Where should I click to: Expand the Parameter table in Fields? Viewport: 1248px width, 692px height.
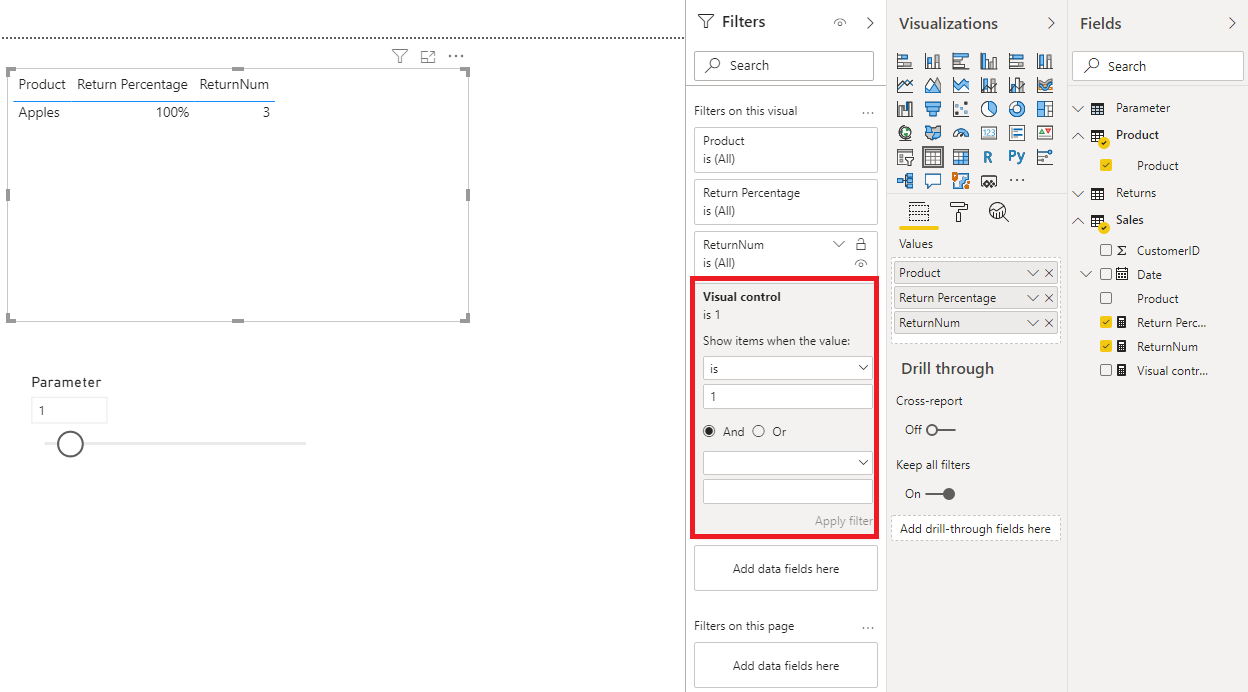[1078, 108]
